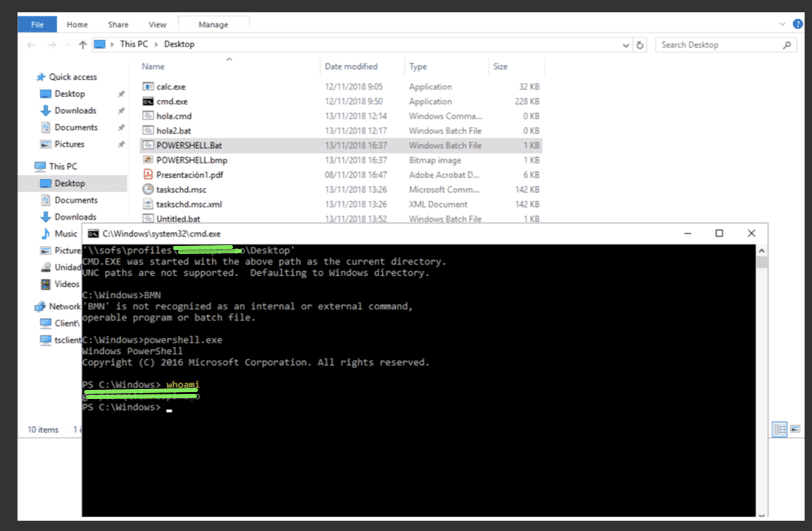Go back with the back arrow

(31, 45)
